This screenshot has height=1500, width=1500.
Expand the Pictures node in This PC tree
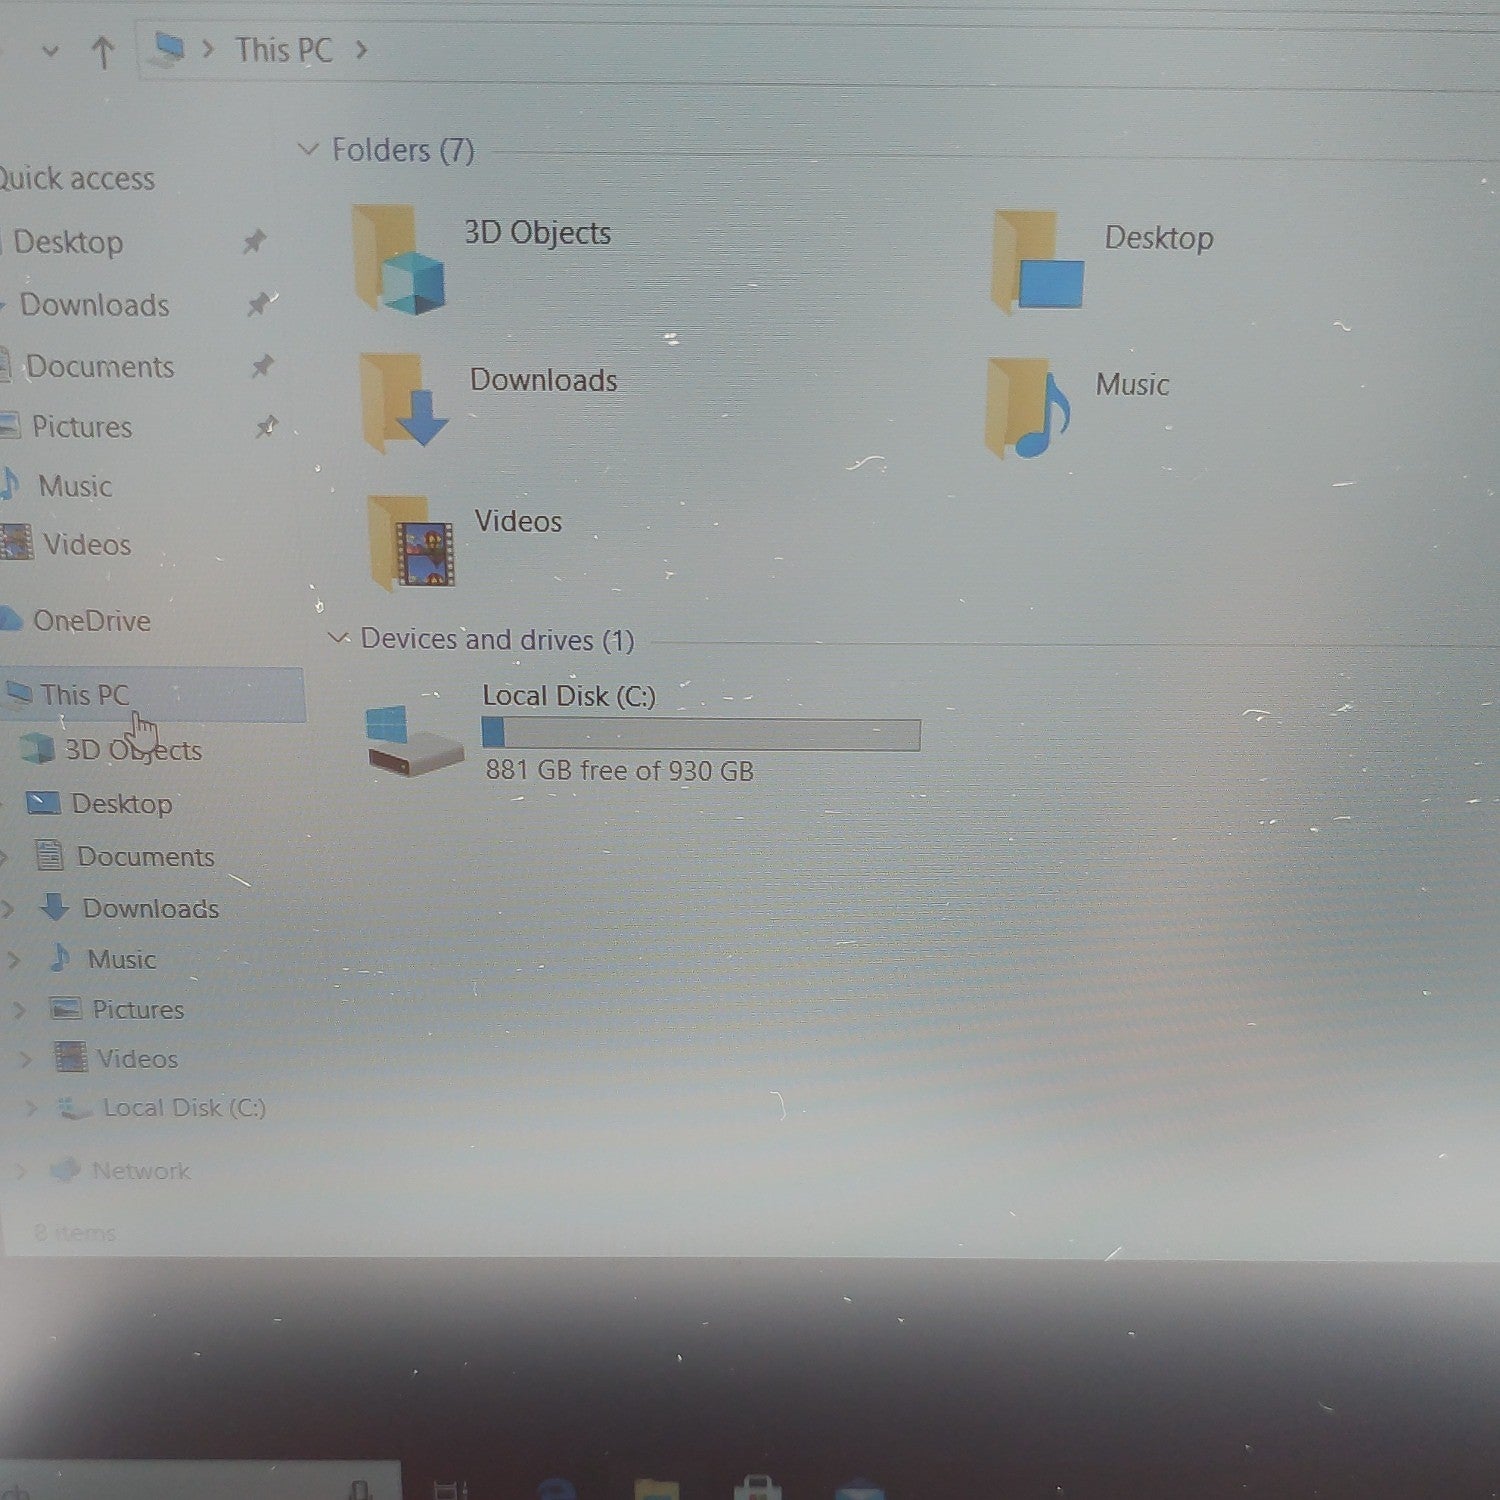(19, 1010)
